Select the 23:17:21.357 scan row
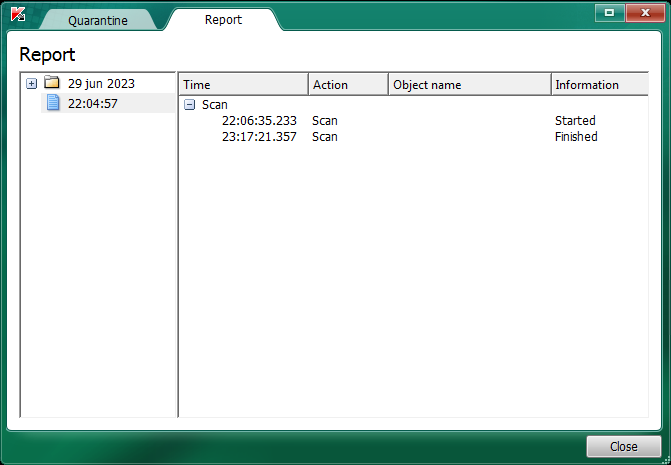Image resolution: width=671 pixels, height=465 pixels. point(259,137)
